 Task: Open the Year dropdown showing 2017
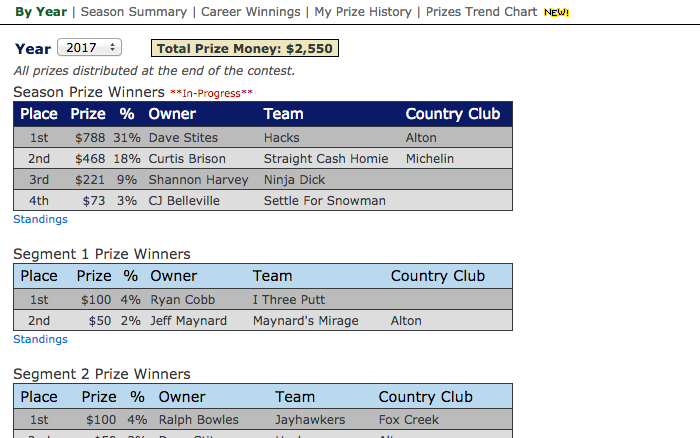(89, 48)
